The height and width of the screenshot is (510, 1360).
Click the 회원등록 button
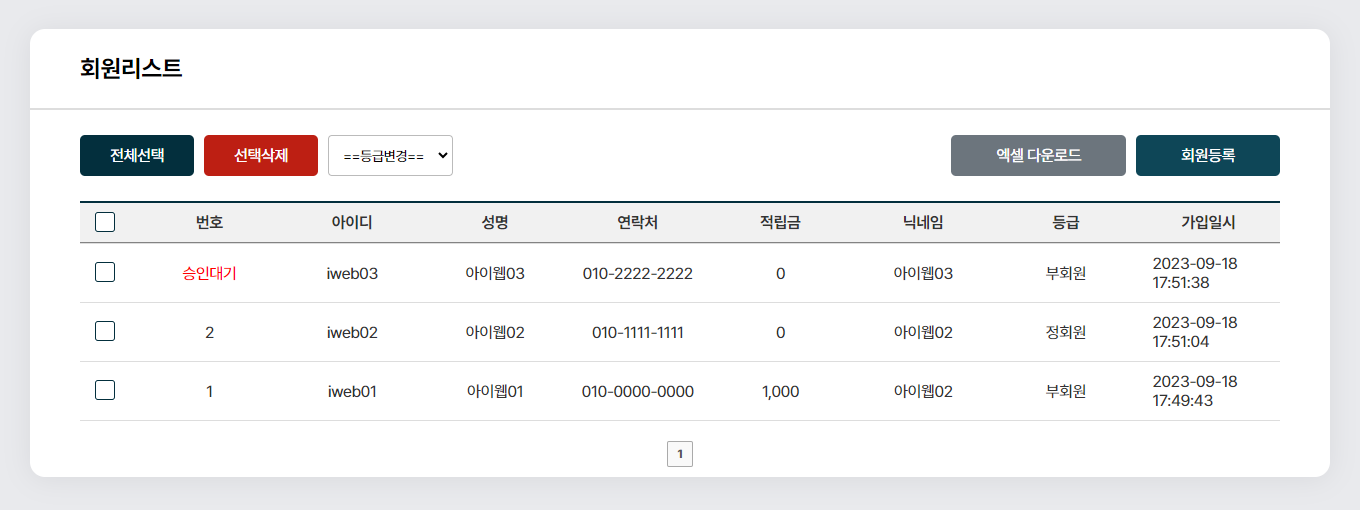(1208, 156)
